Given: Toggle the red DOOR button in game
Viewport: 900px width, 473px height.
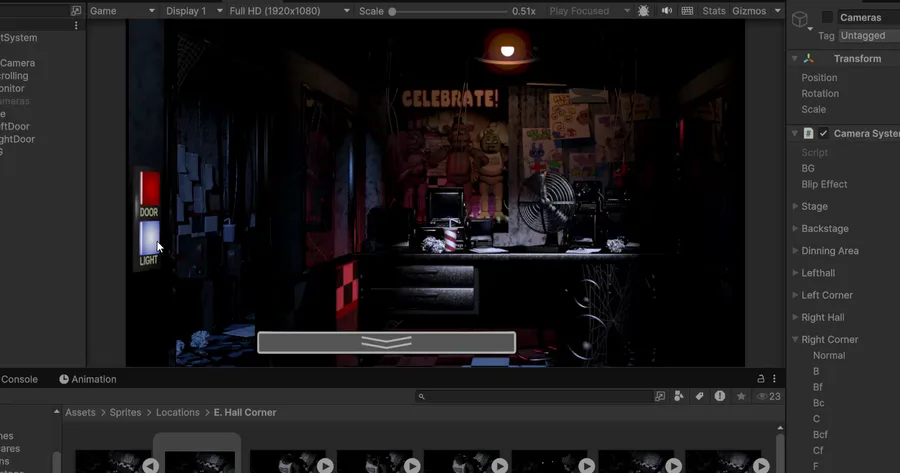Looking at the screenshot, I should (x=150, y=188).
